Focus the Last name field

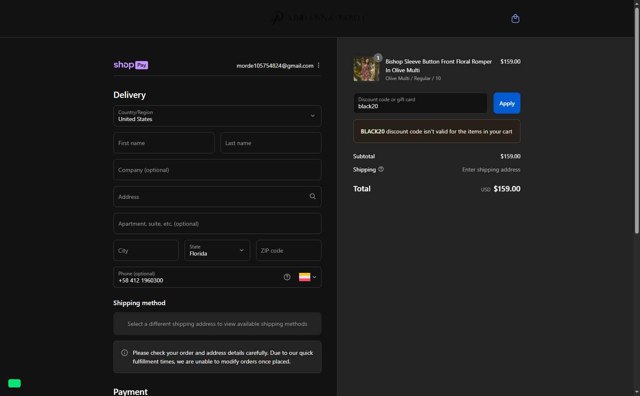(271, 143)
